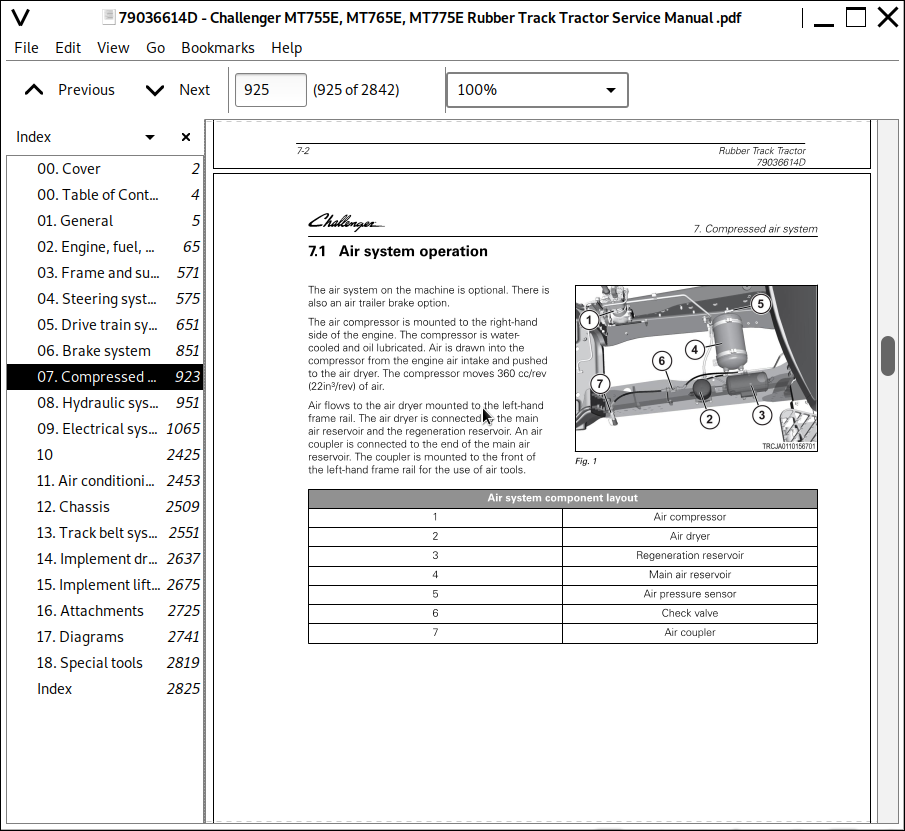Click 'Air dryer' table cell
905x831 pixels.
(x=690, y=536)
